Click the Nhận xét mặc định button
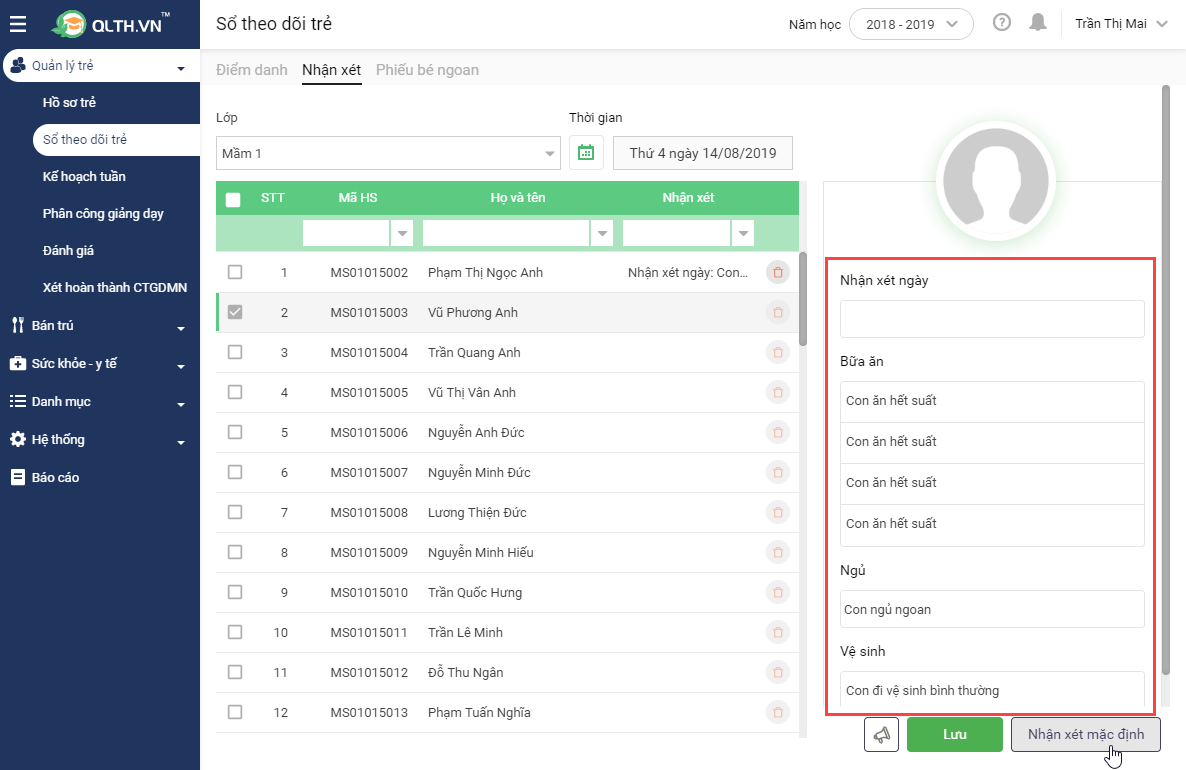 click(x=1085, y=734)
